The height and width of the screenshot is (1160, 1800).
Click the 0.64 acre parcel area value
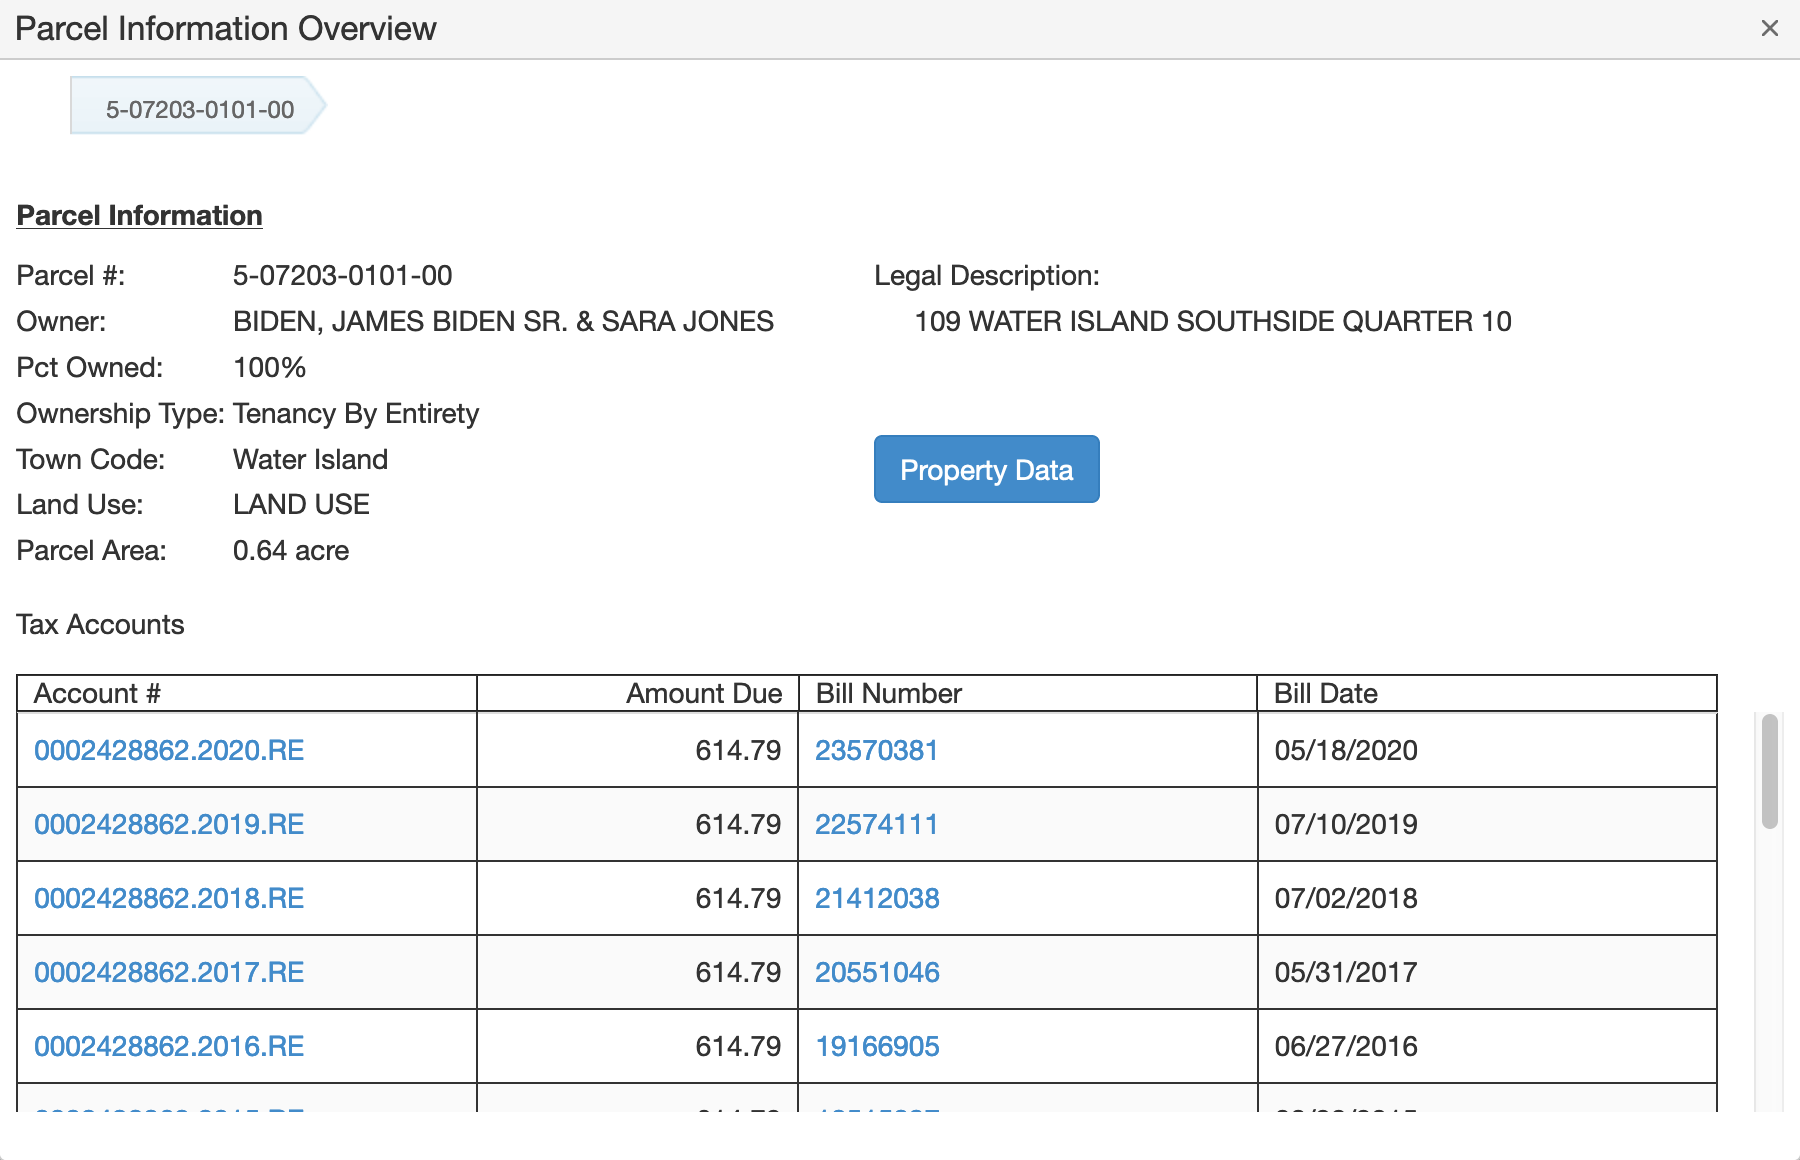(x=291, y=550)
